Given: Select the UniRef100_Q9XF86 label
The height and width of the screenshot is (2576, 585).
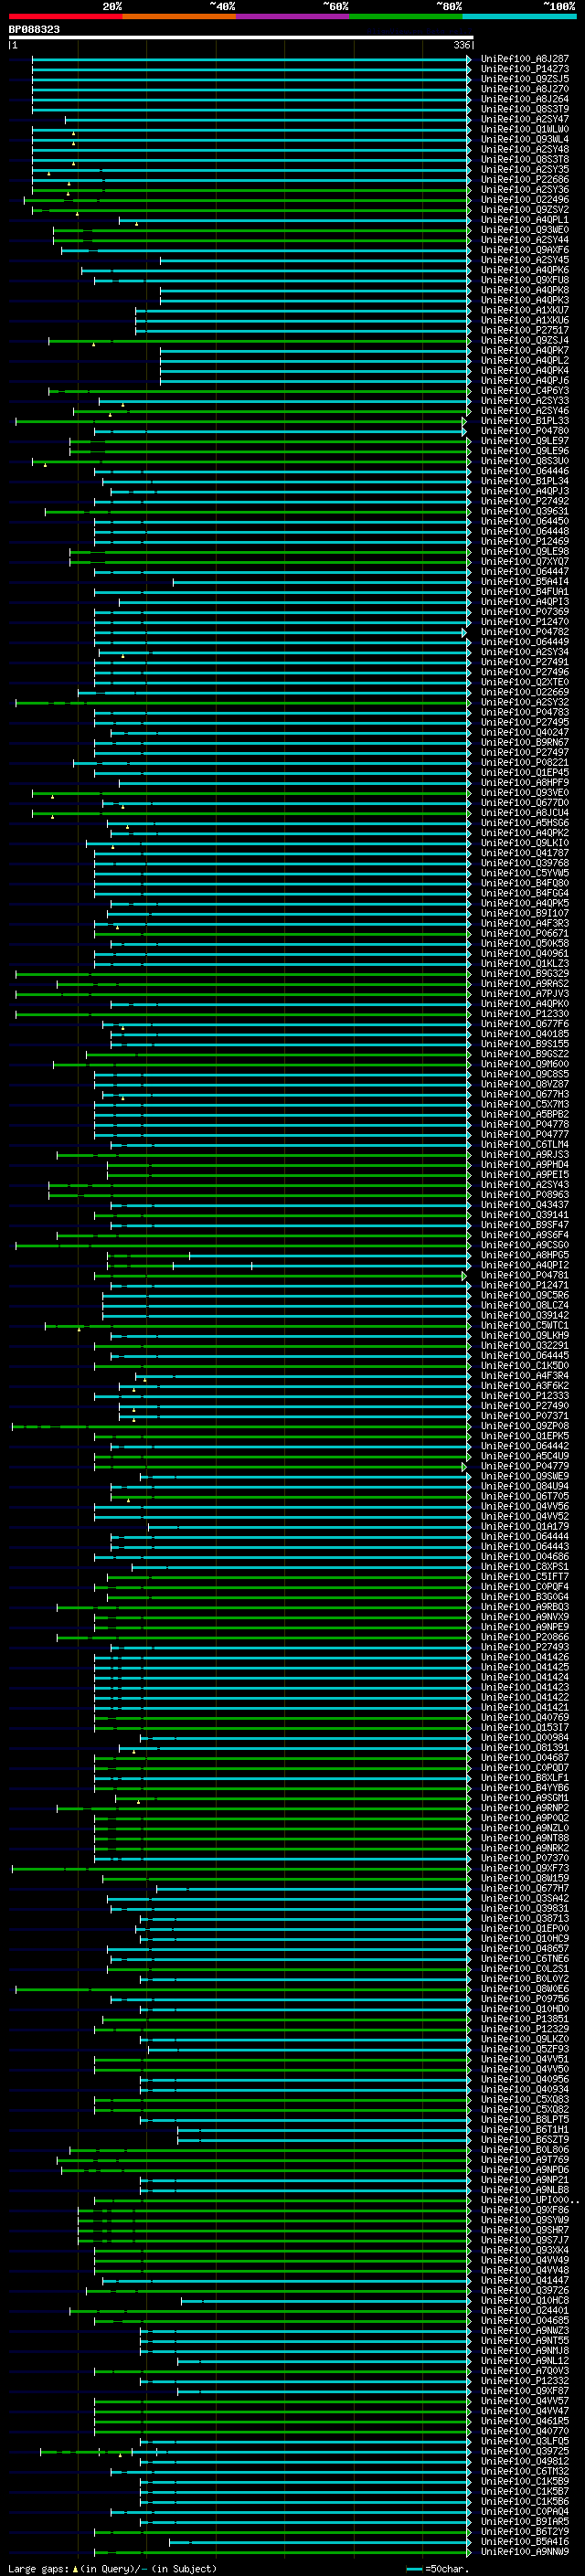Looking at the screenshot, I should point(525,2209).
